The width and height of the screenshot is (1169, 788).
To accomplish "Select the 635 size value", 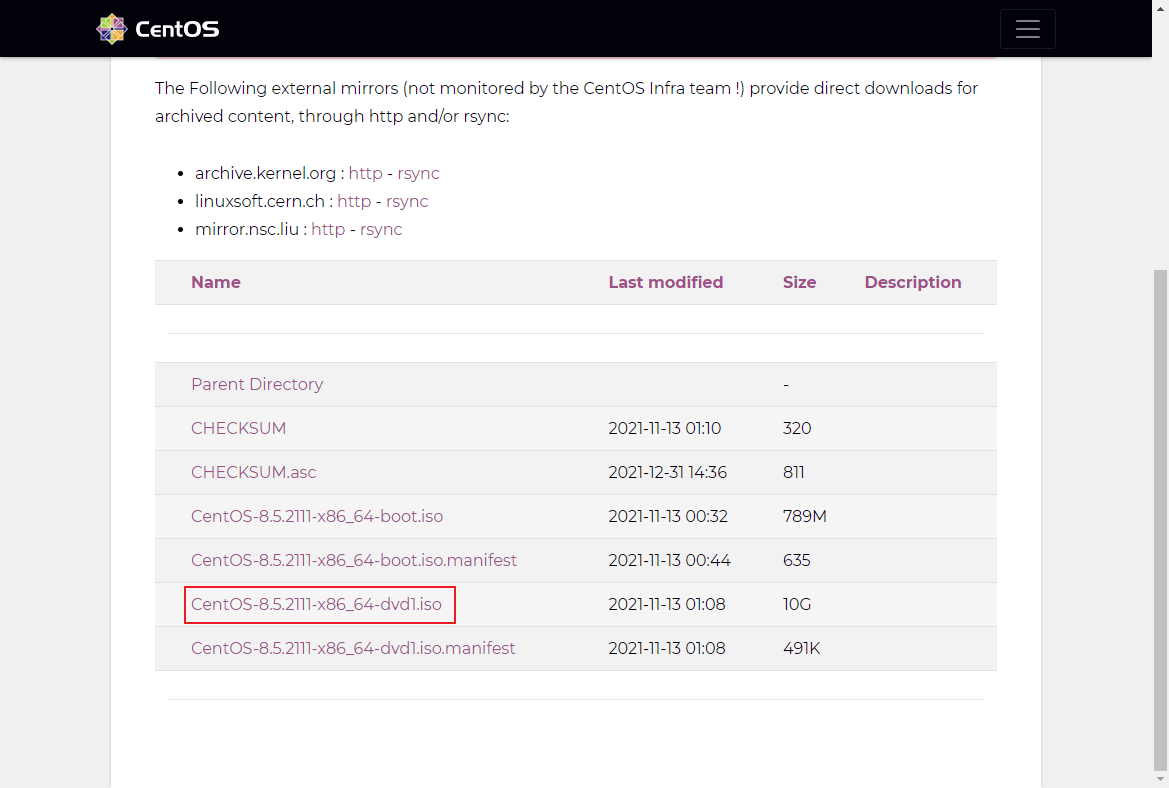I will click(796, 560).
